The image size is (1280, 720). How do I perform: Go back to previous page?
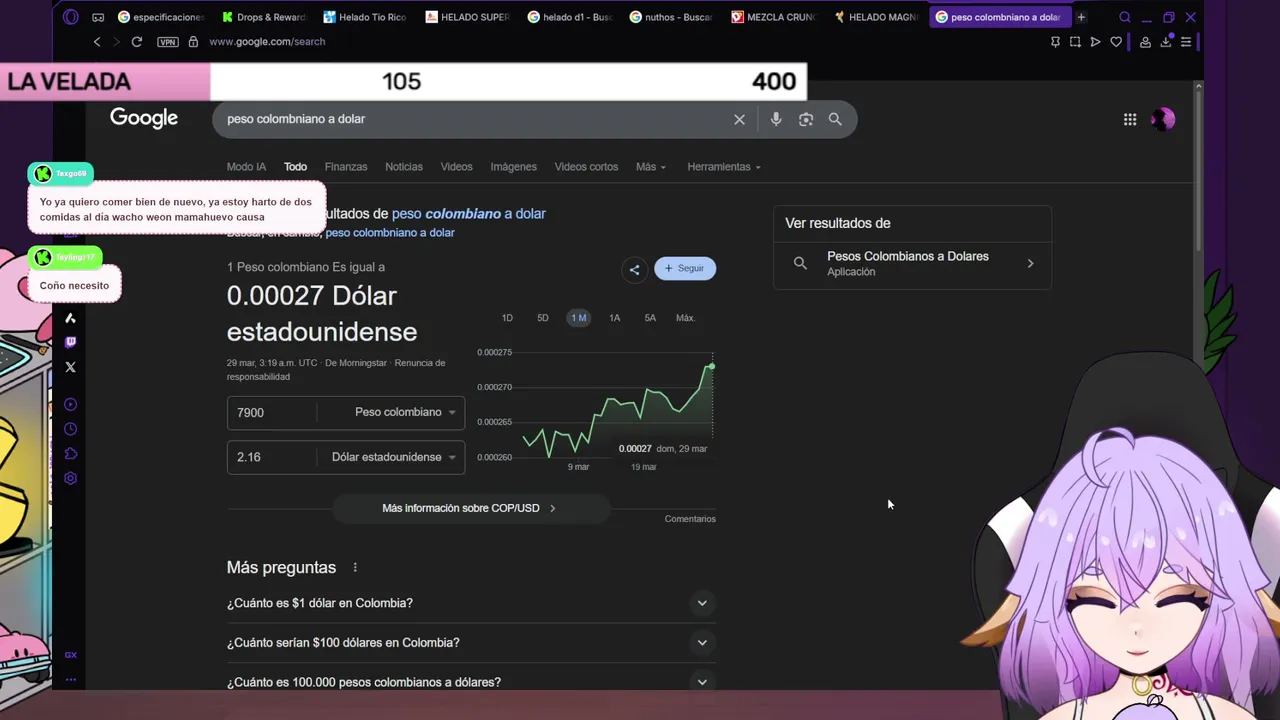click(x=97, y=41)
